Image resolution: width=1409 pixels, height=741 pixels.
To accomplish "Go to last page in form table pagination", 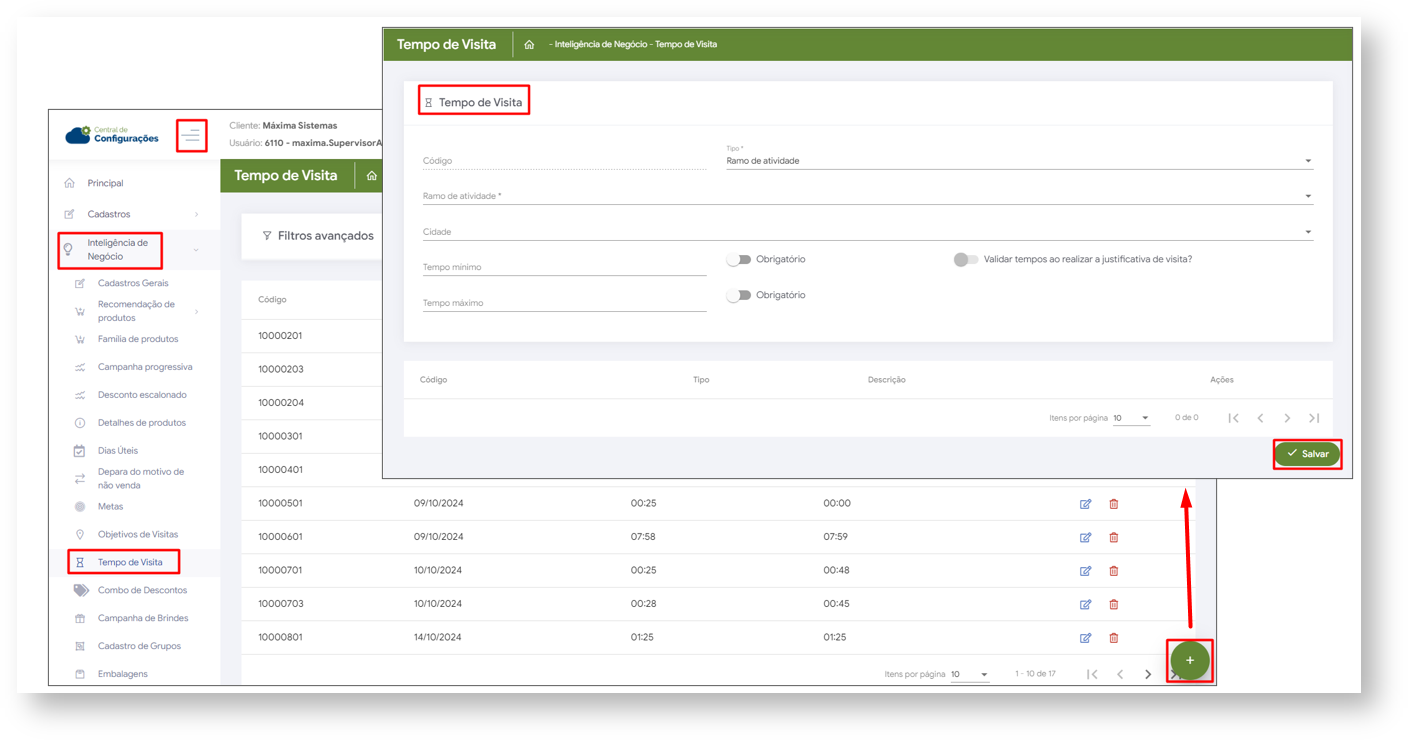I will pos(1314,418).
